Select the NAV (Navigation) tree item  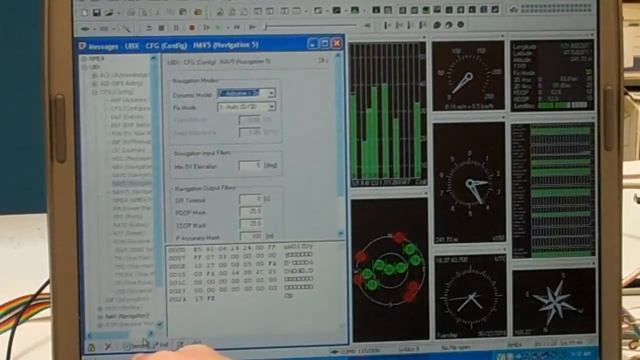127,316
